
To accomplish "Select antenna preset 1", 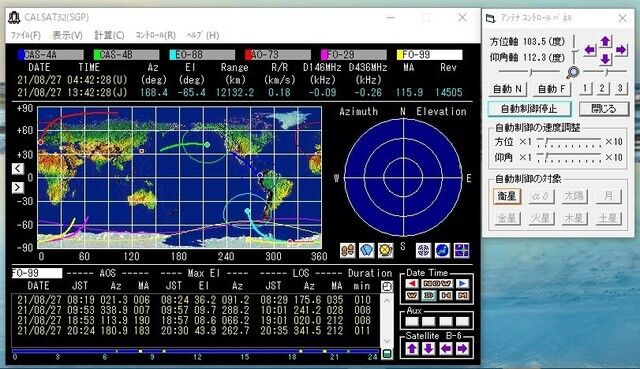I will coord(585,88).
